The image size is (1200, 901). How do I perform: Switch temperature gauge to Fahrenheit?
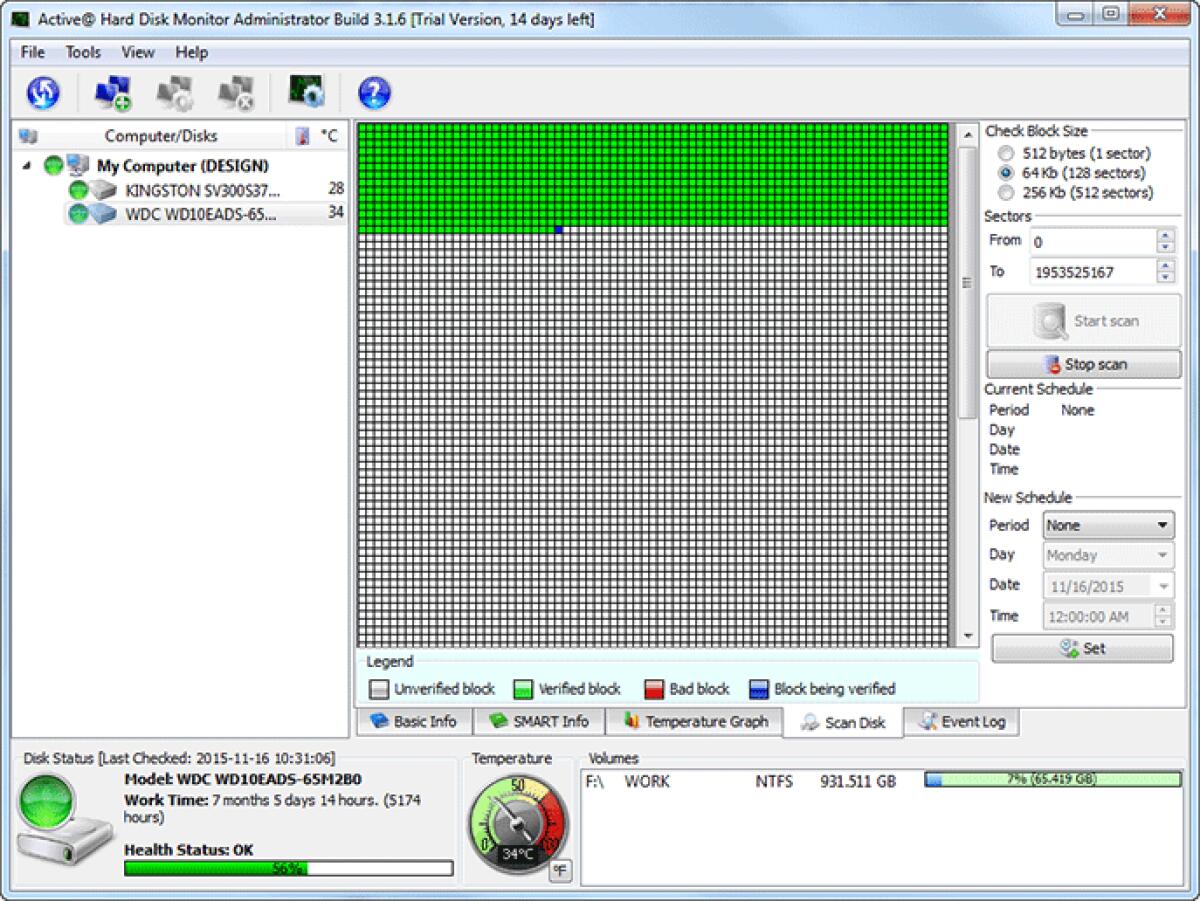(560, 871)
